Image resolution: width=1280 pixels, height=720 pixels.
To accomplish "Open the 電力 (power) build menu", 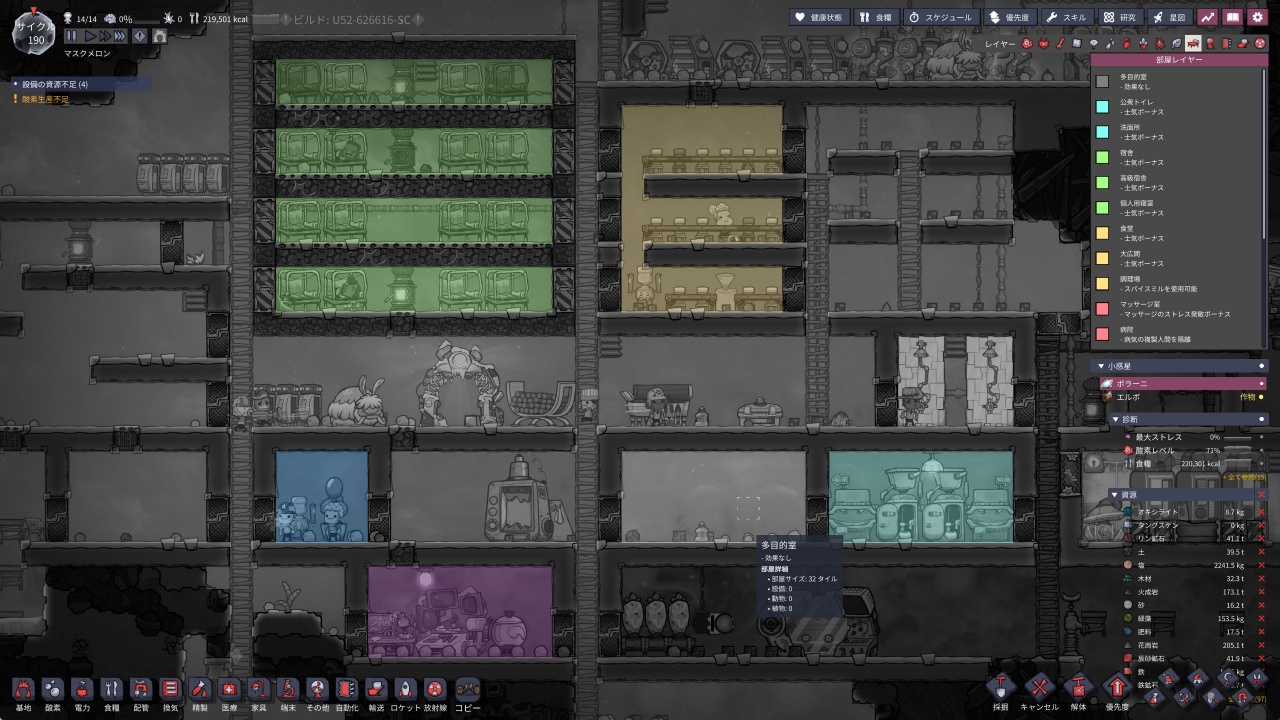I will (x=82, y=689).
